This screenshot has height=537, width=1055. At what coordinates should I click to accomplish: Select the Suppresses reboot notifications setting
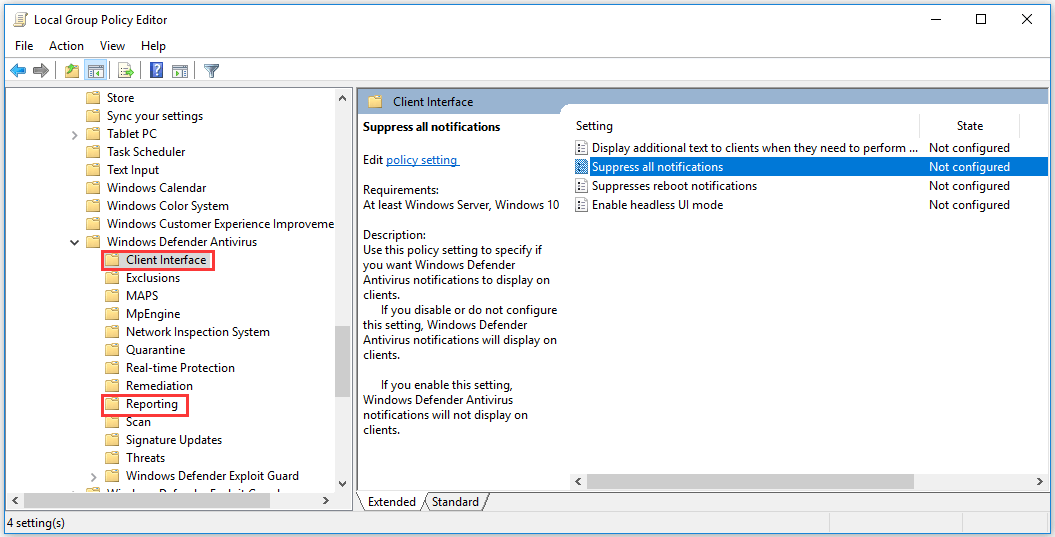(x=674, y=186)
